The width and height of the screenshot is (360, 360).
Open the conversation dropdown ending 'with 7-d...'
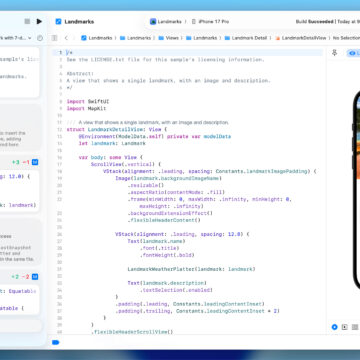pyautogui.click(x=15, y=38)
